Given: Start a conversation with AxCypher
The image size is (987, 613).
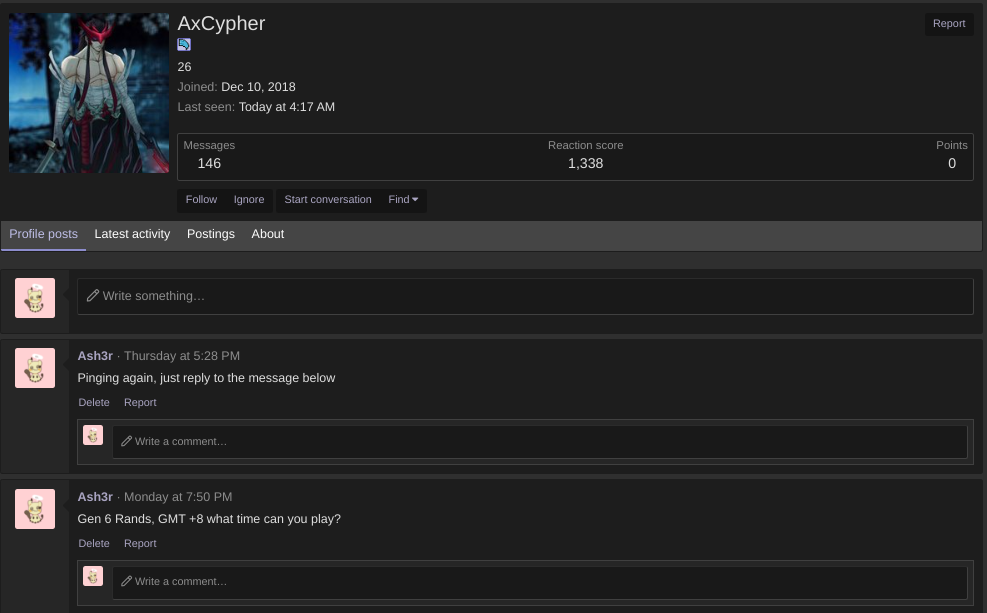Looking at the screenshot, I should coord(327,200).
